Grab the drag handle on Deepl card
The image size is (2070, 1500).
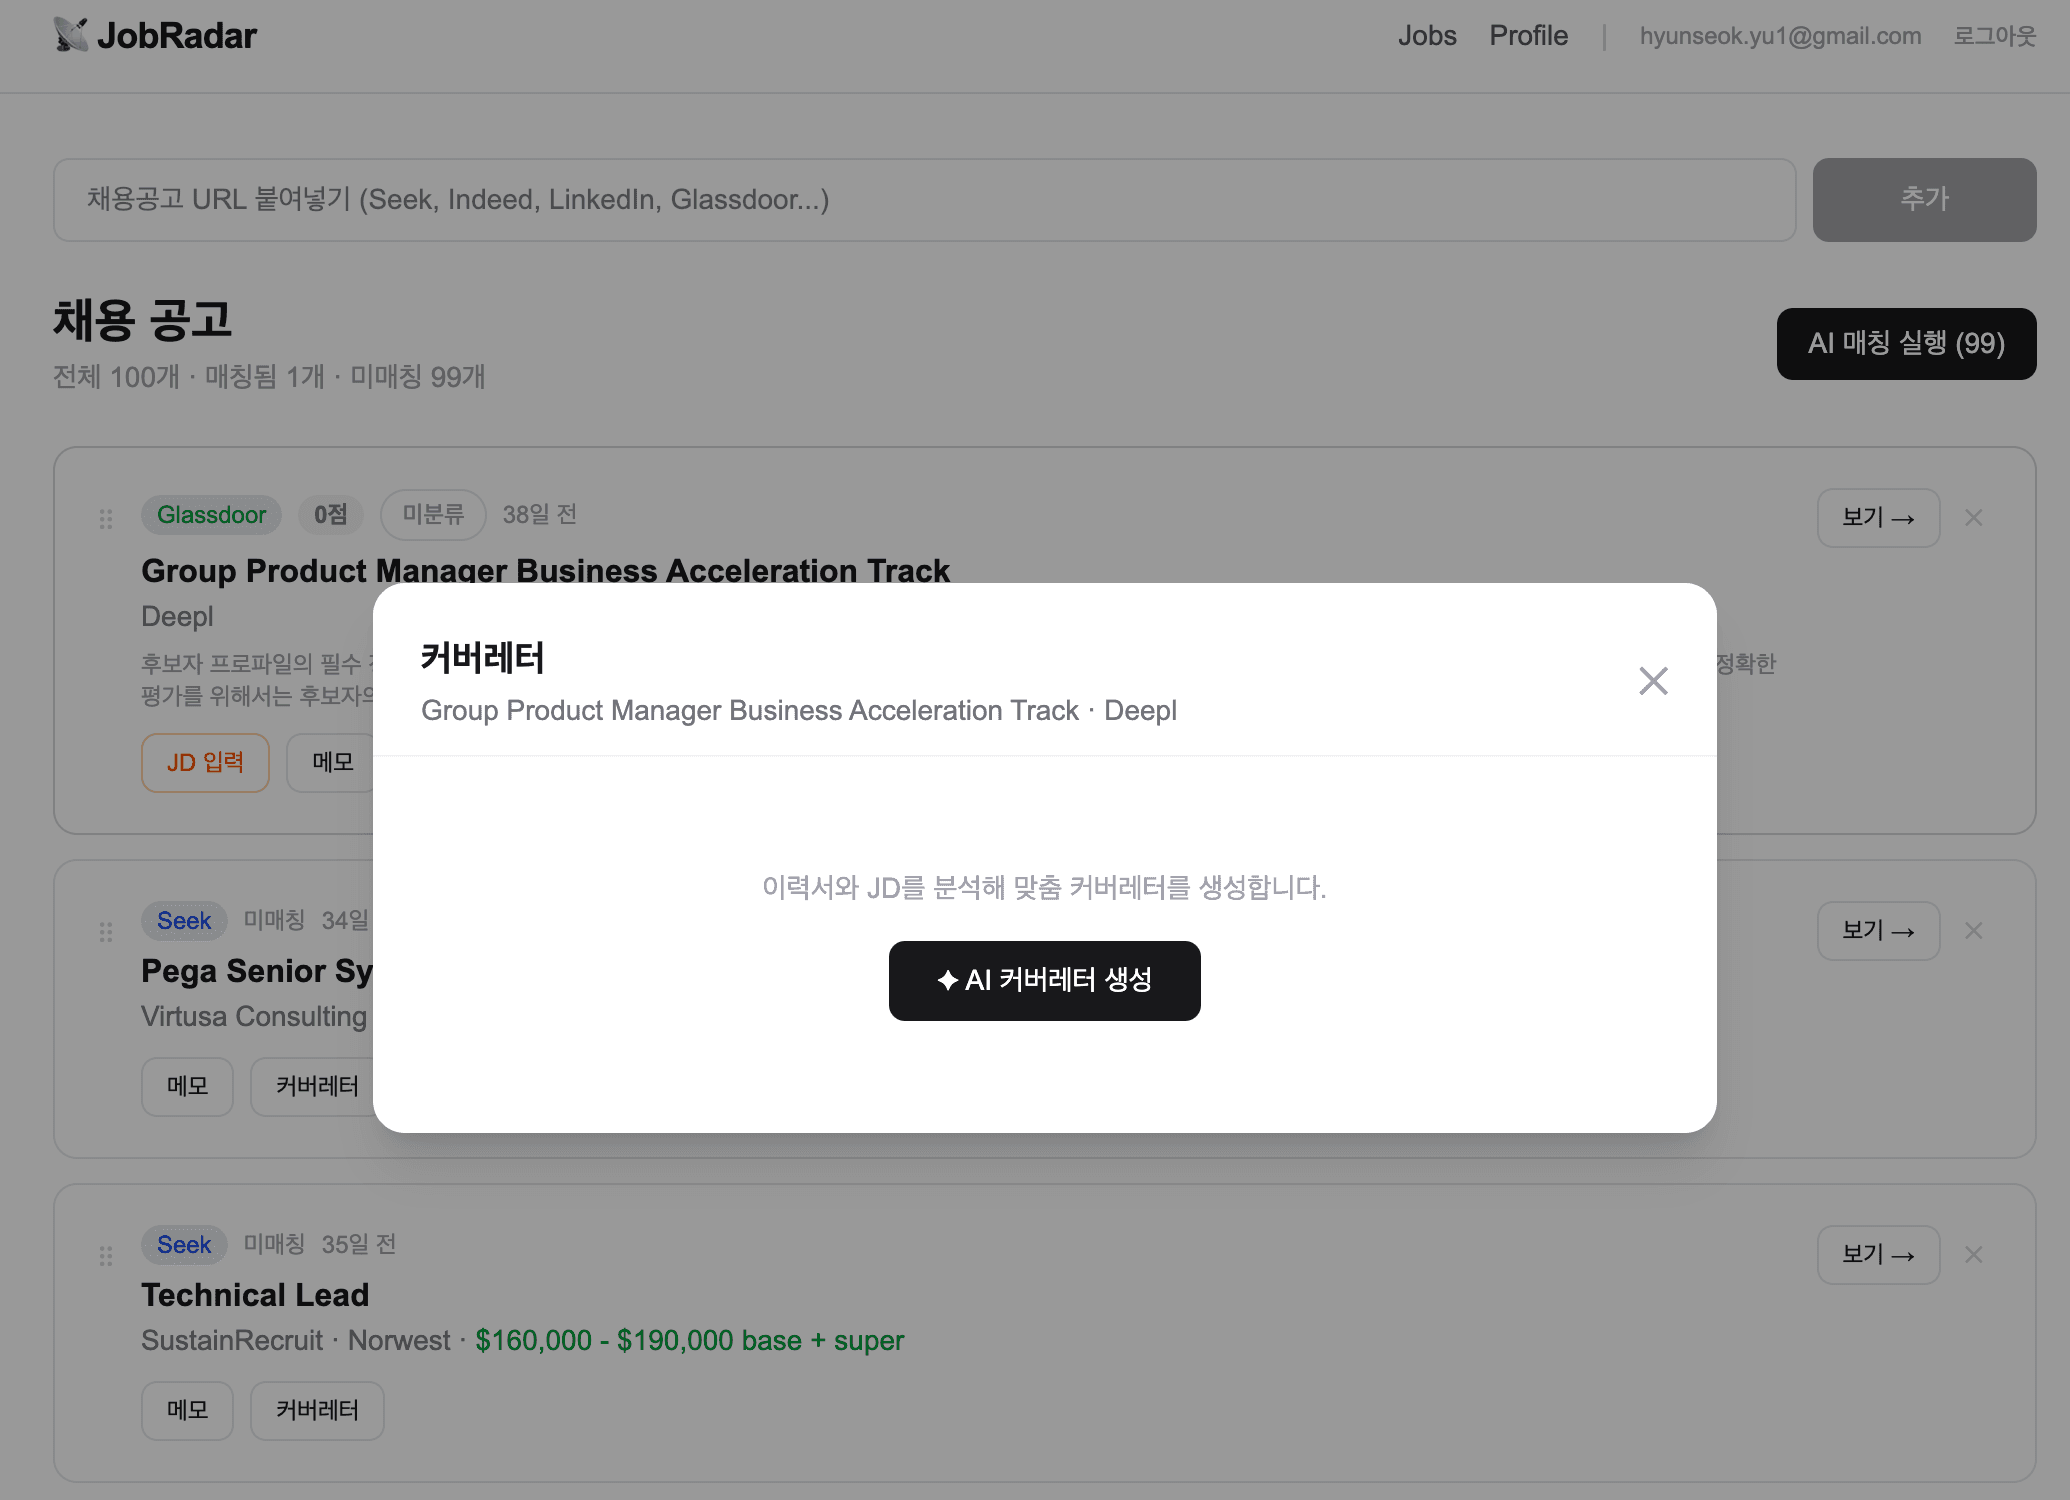coord(106,519)
